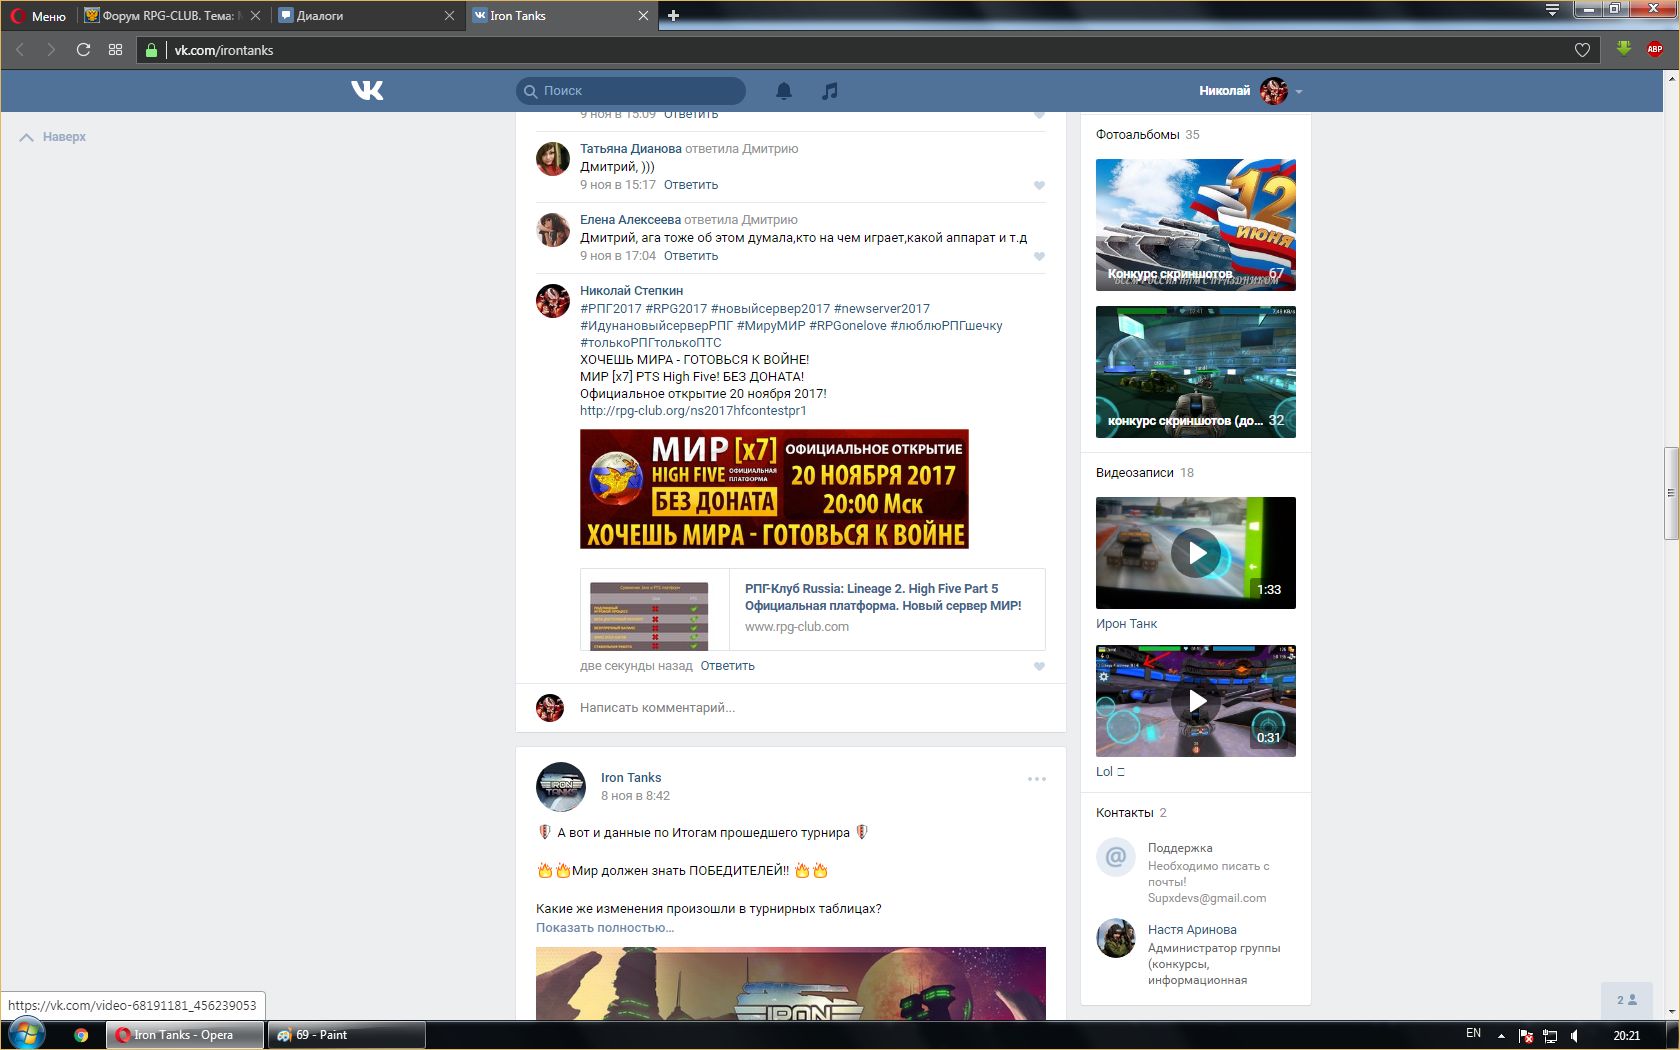
Task: Open Николай Степкин's comment avatar
Action: point(552,300)
